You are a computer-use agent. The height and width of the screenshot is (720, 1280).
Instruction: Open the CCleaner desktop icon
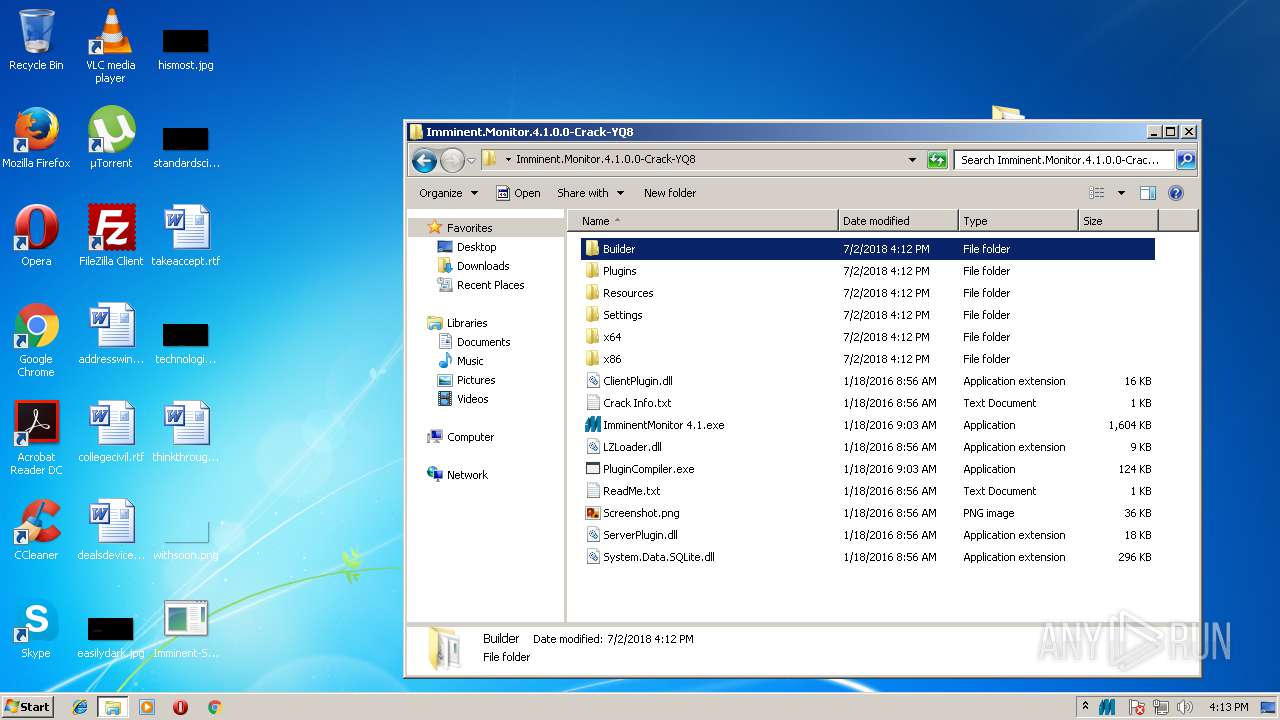36,530
